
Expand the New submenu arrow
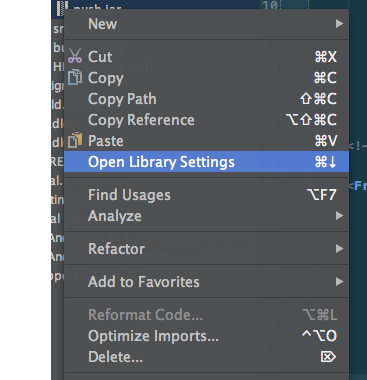tap(339, 24)
